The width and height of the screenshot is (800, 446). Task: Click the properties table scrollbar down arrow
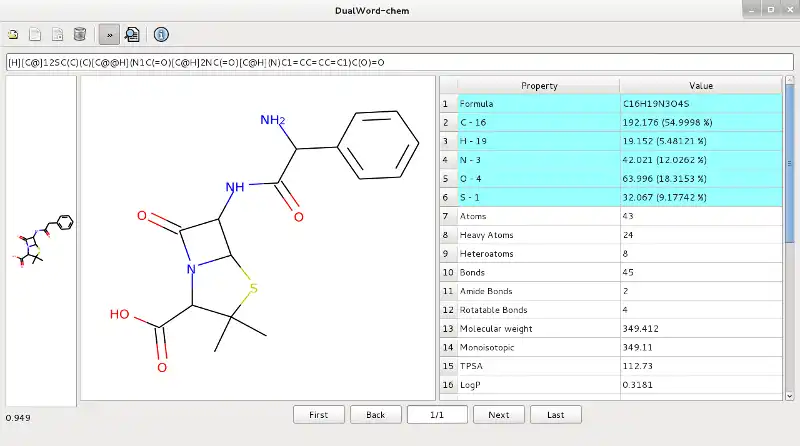789,396
